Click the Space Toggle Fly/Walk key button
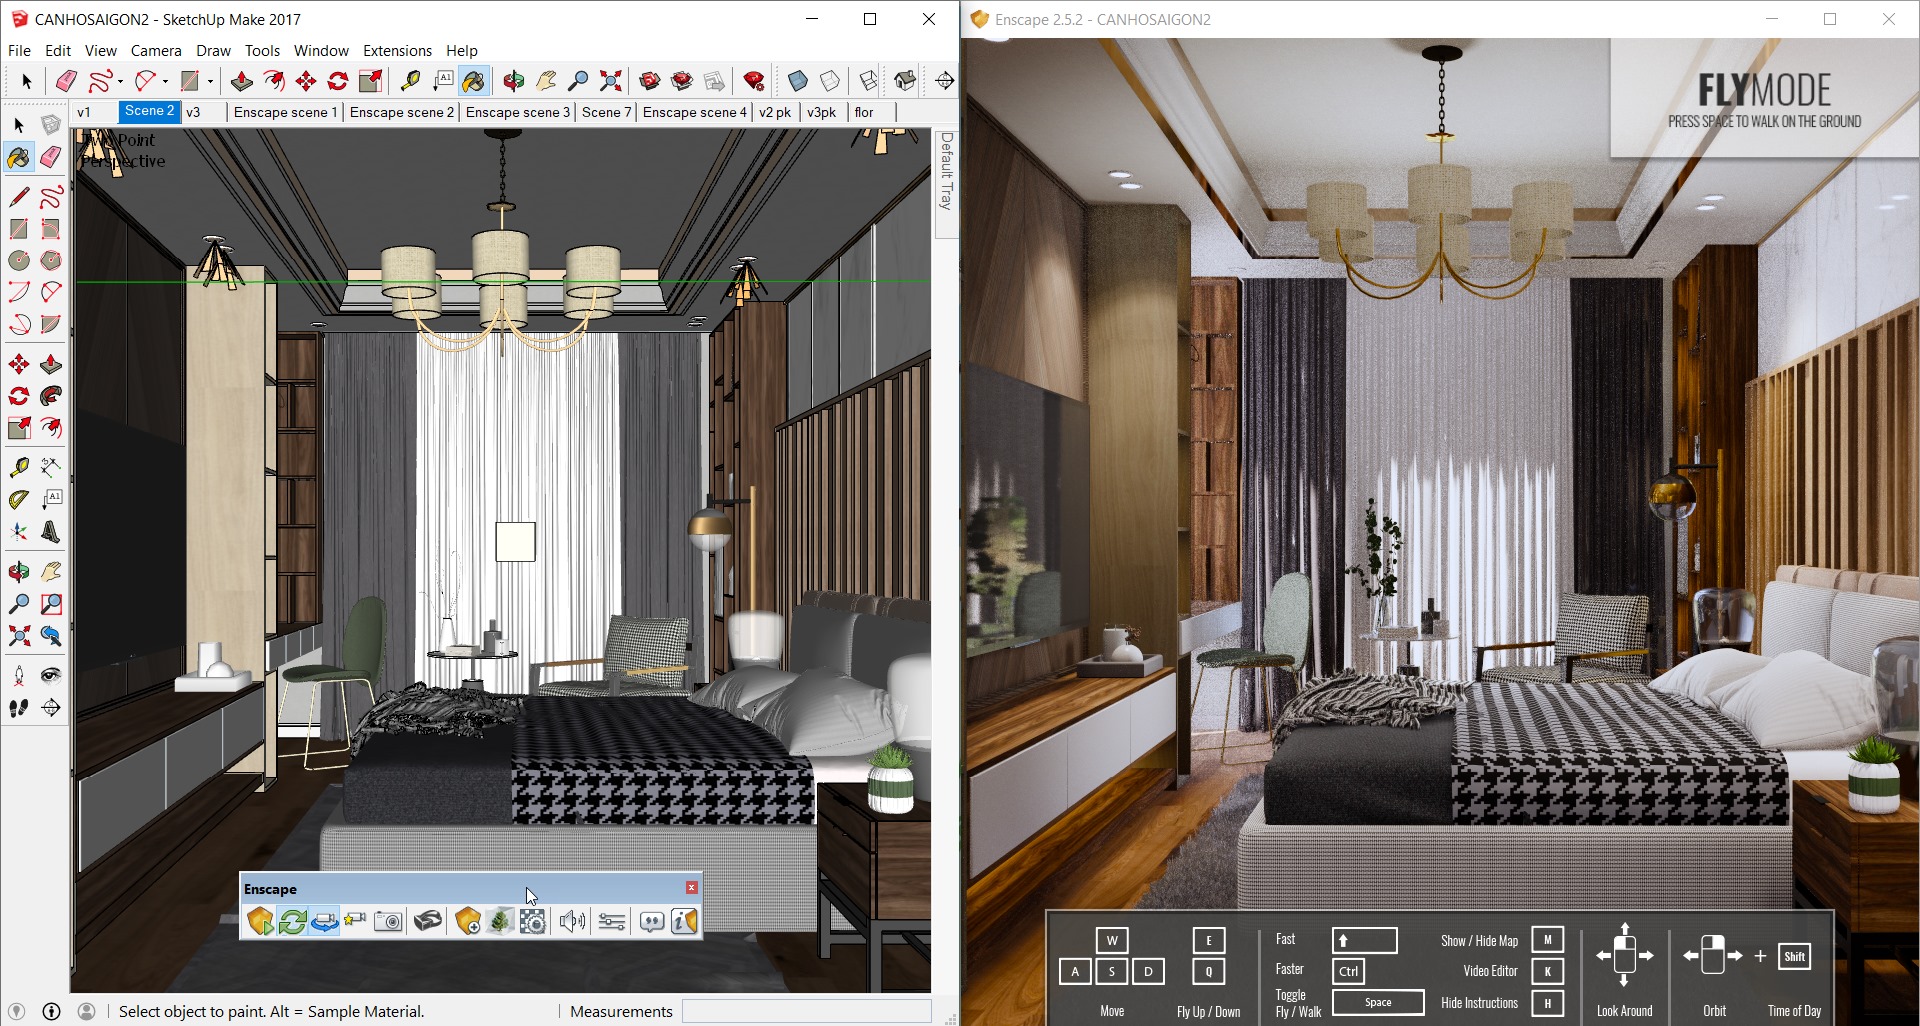 [x=1378, y=1002]
